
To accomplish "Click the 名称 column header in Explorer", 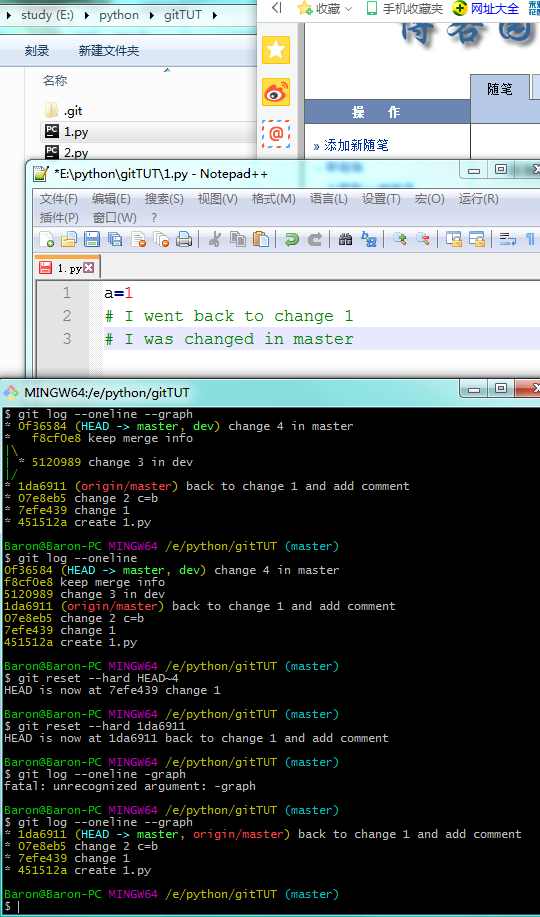I will [x=54, y=81].
